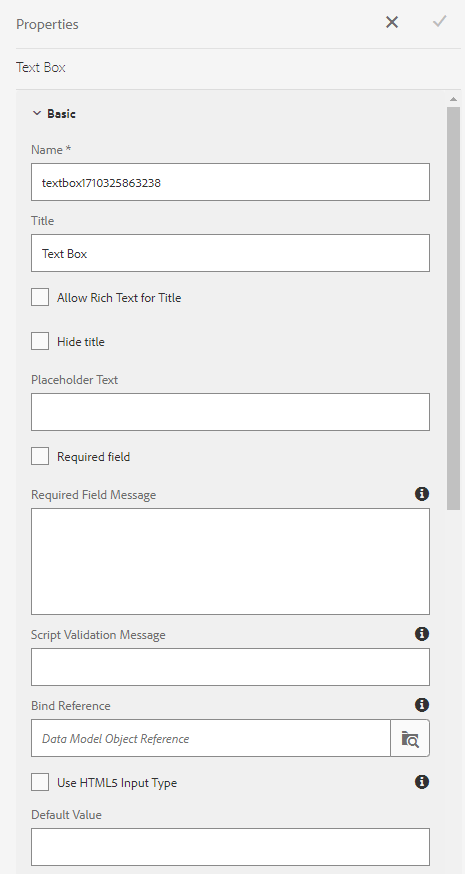Viewport: 465px width, 874px height.
Task: Enable Allow Rich Text for Title checkbox
Action: tap(40, 297)
